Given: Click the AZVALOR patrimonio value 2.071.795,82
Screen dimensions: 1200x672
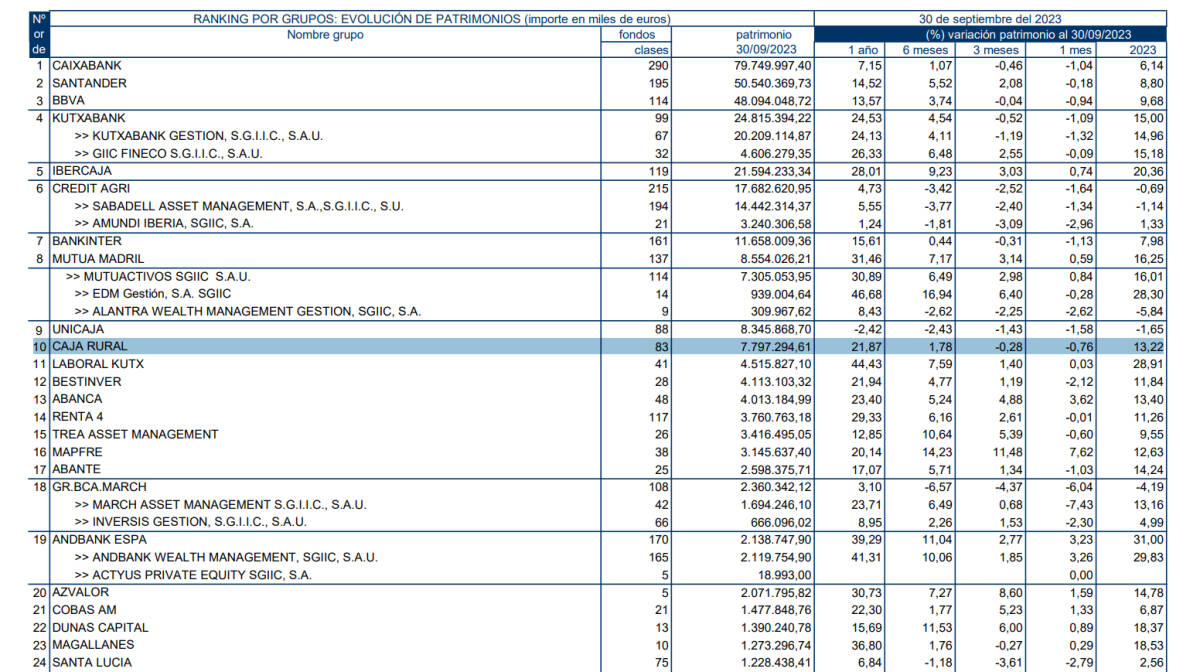Looking at the screenshot, I should tap(774, 592).
